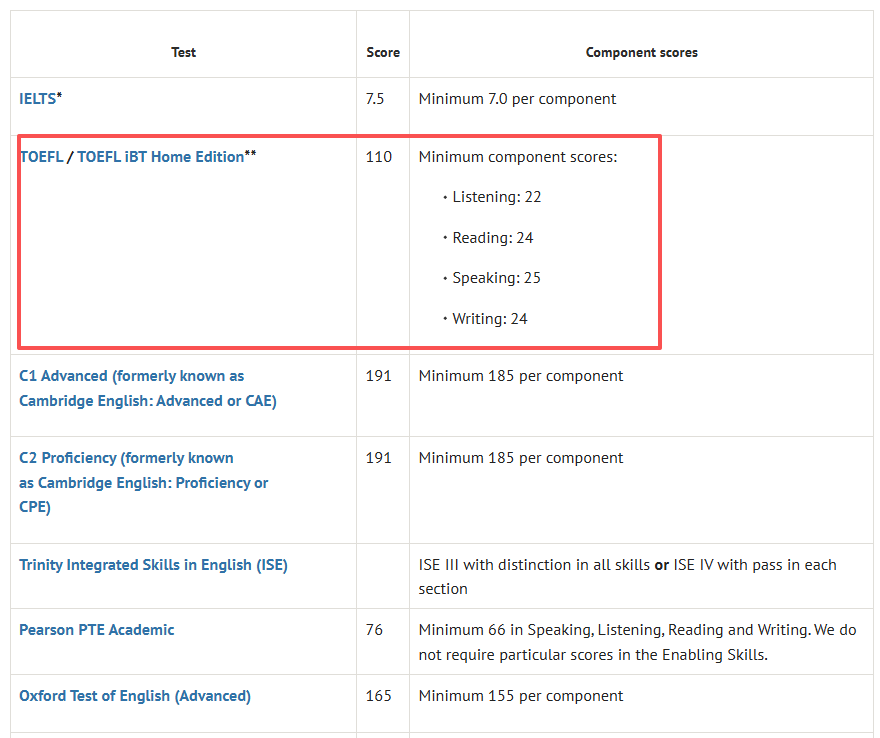Click the 'Minimum 7.0 per component' text
Image resolution: width=880 pixels, height=738 pixels.
point(517,99)
